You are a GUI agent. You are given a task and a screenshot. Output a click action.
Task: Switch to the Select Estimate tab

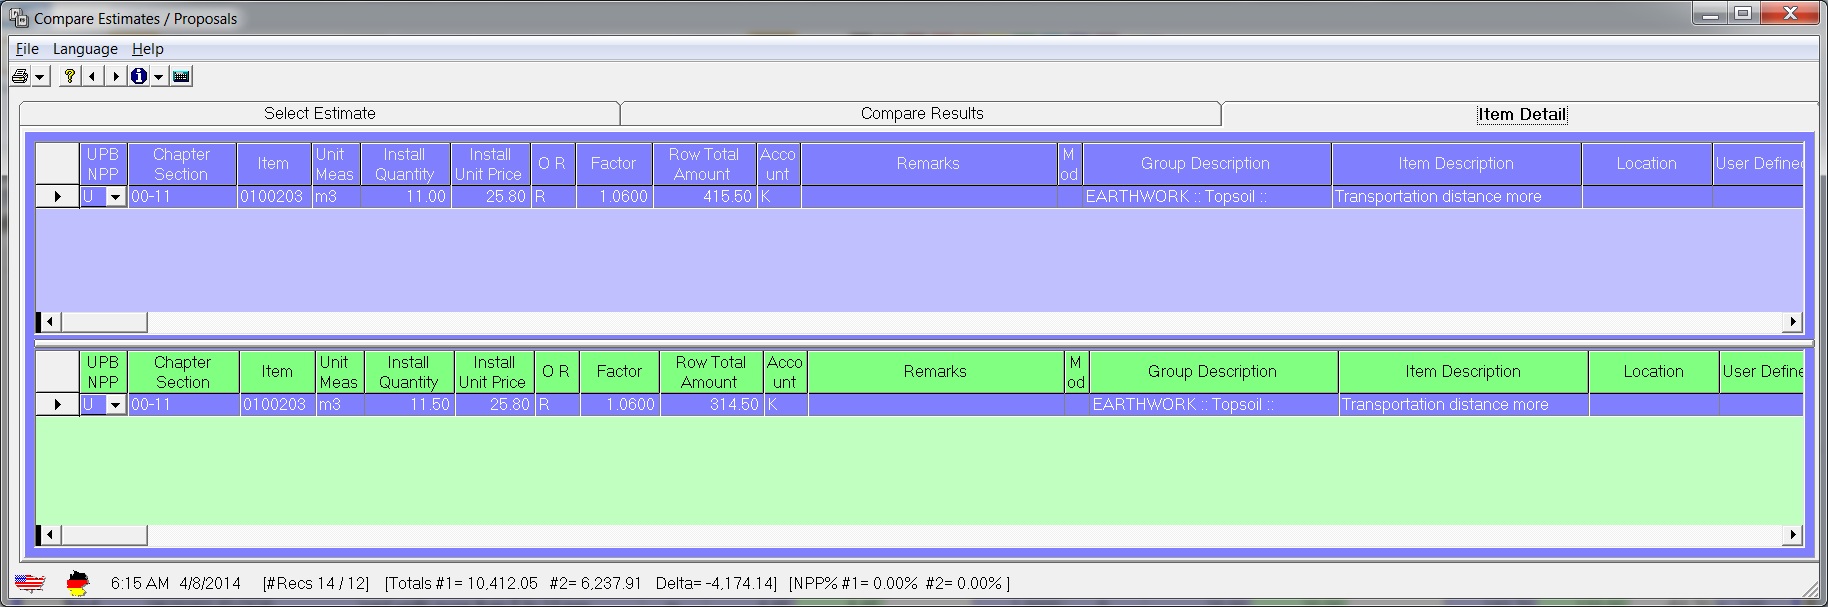(x=319, y=113)
